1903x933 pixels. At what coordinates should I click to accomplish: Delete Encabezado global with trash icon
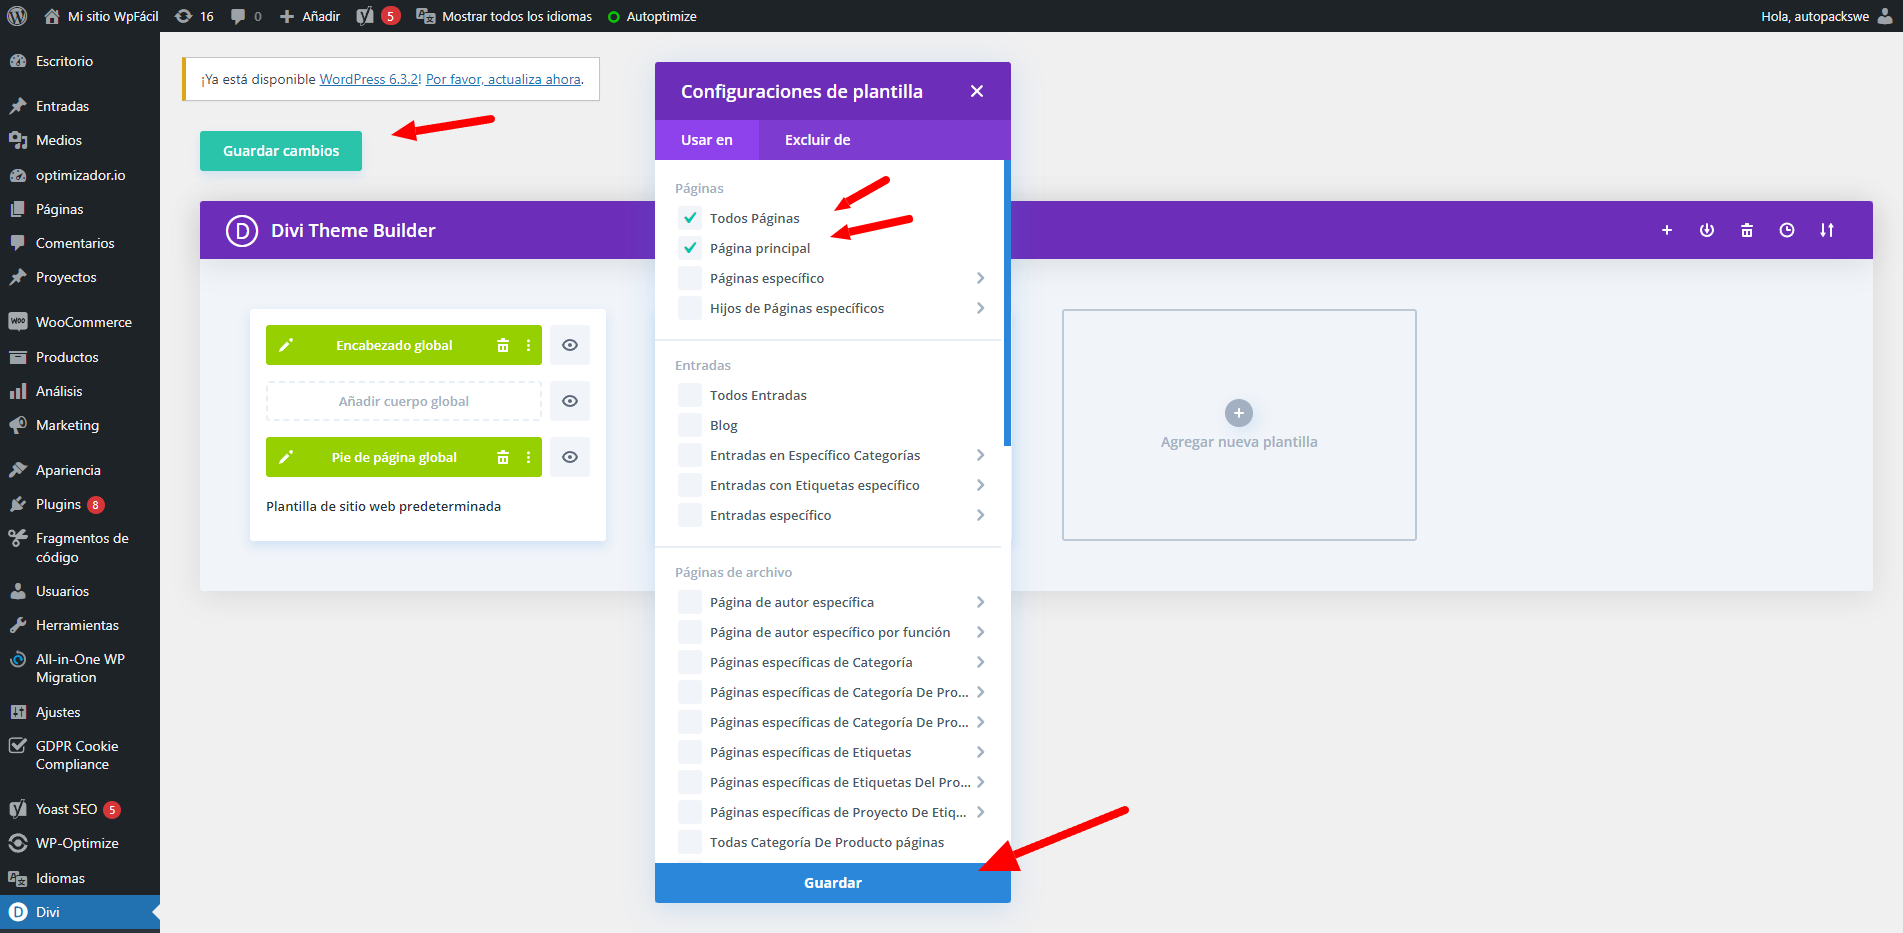coord(503,345)
